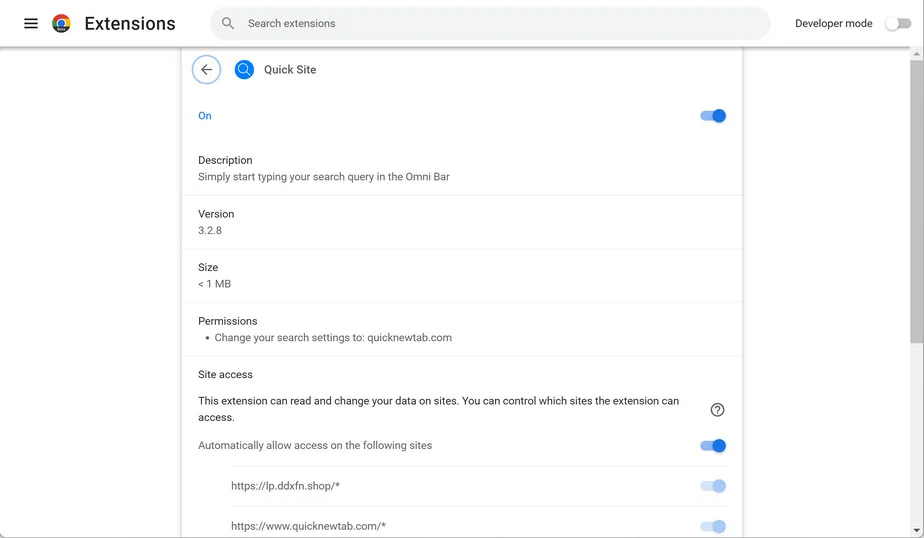Turn off the Quick Site extension toggle

(713, 116)
